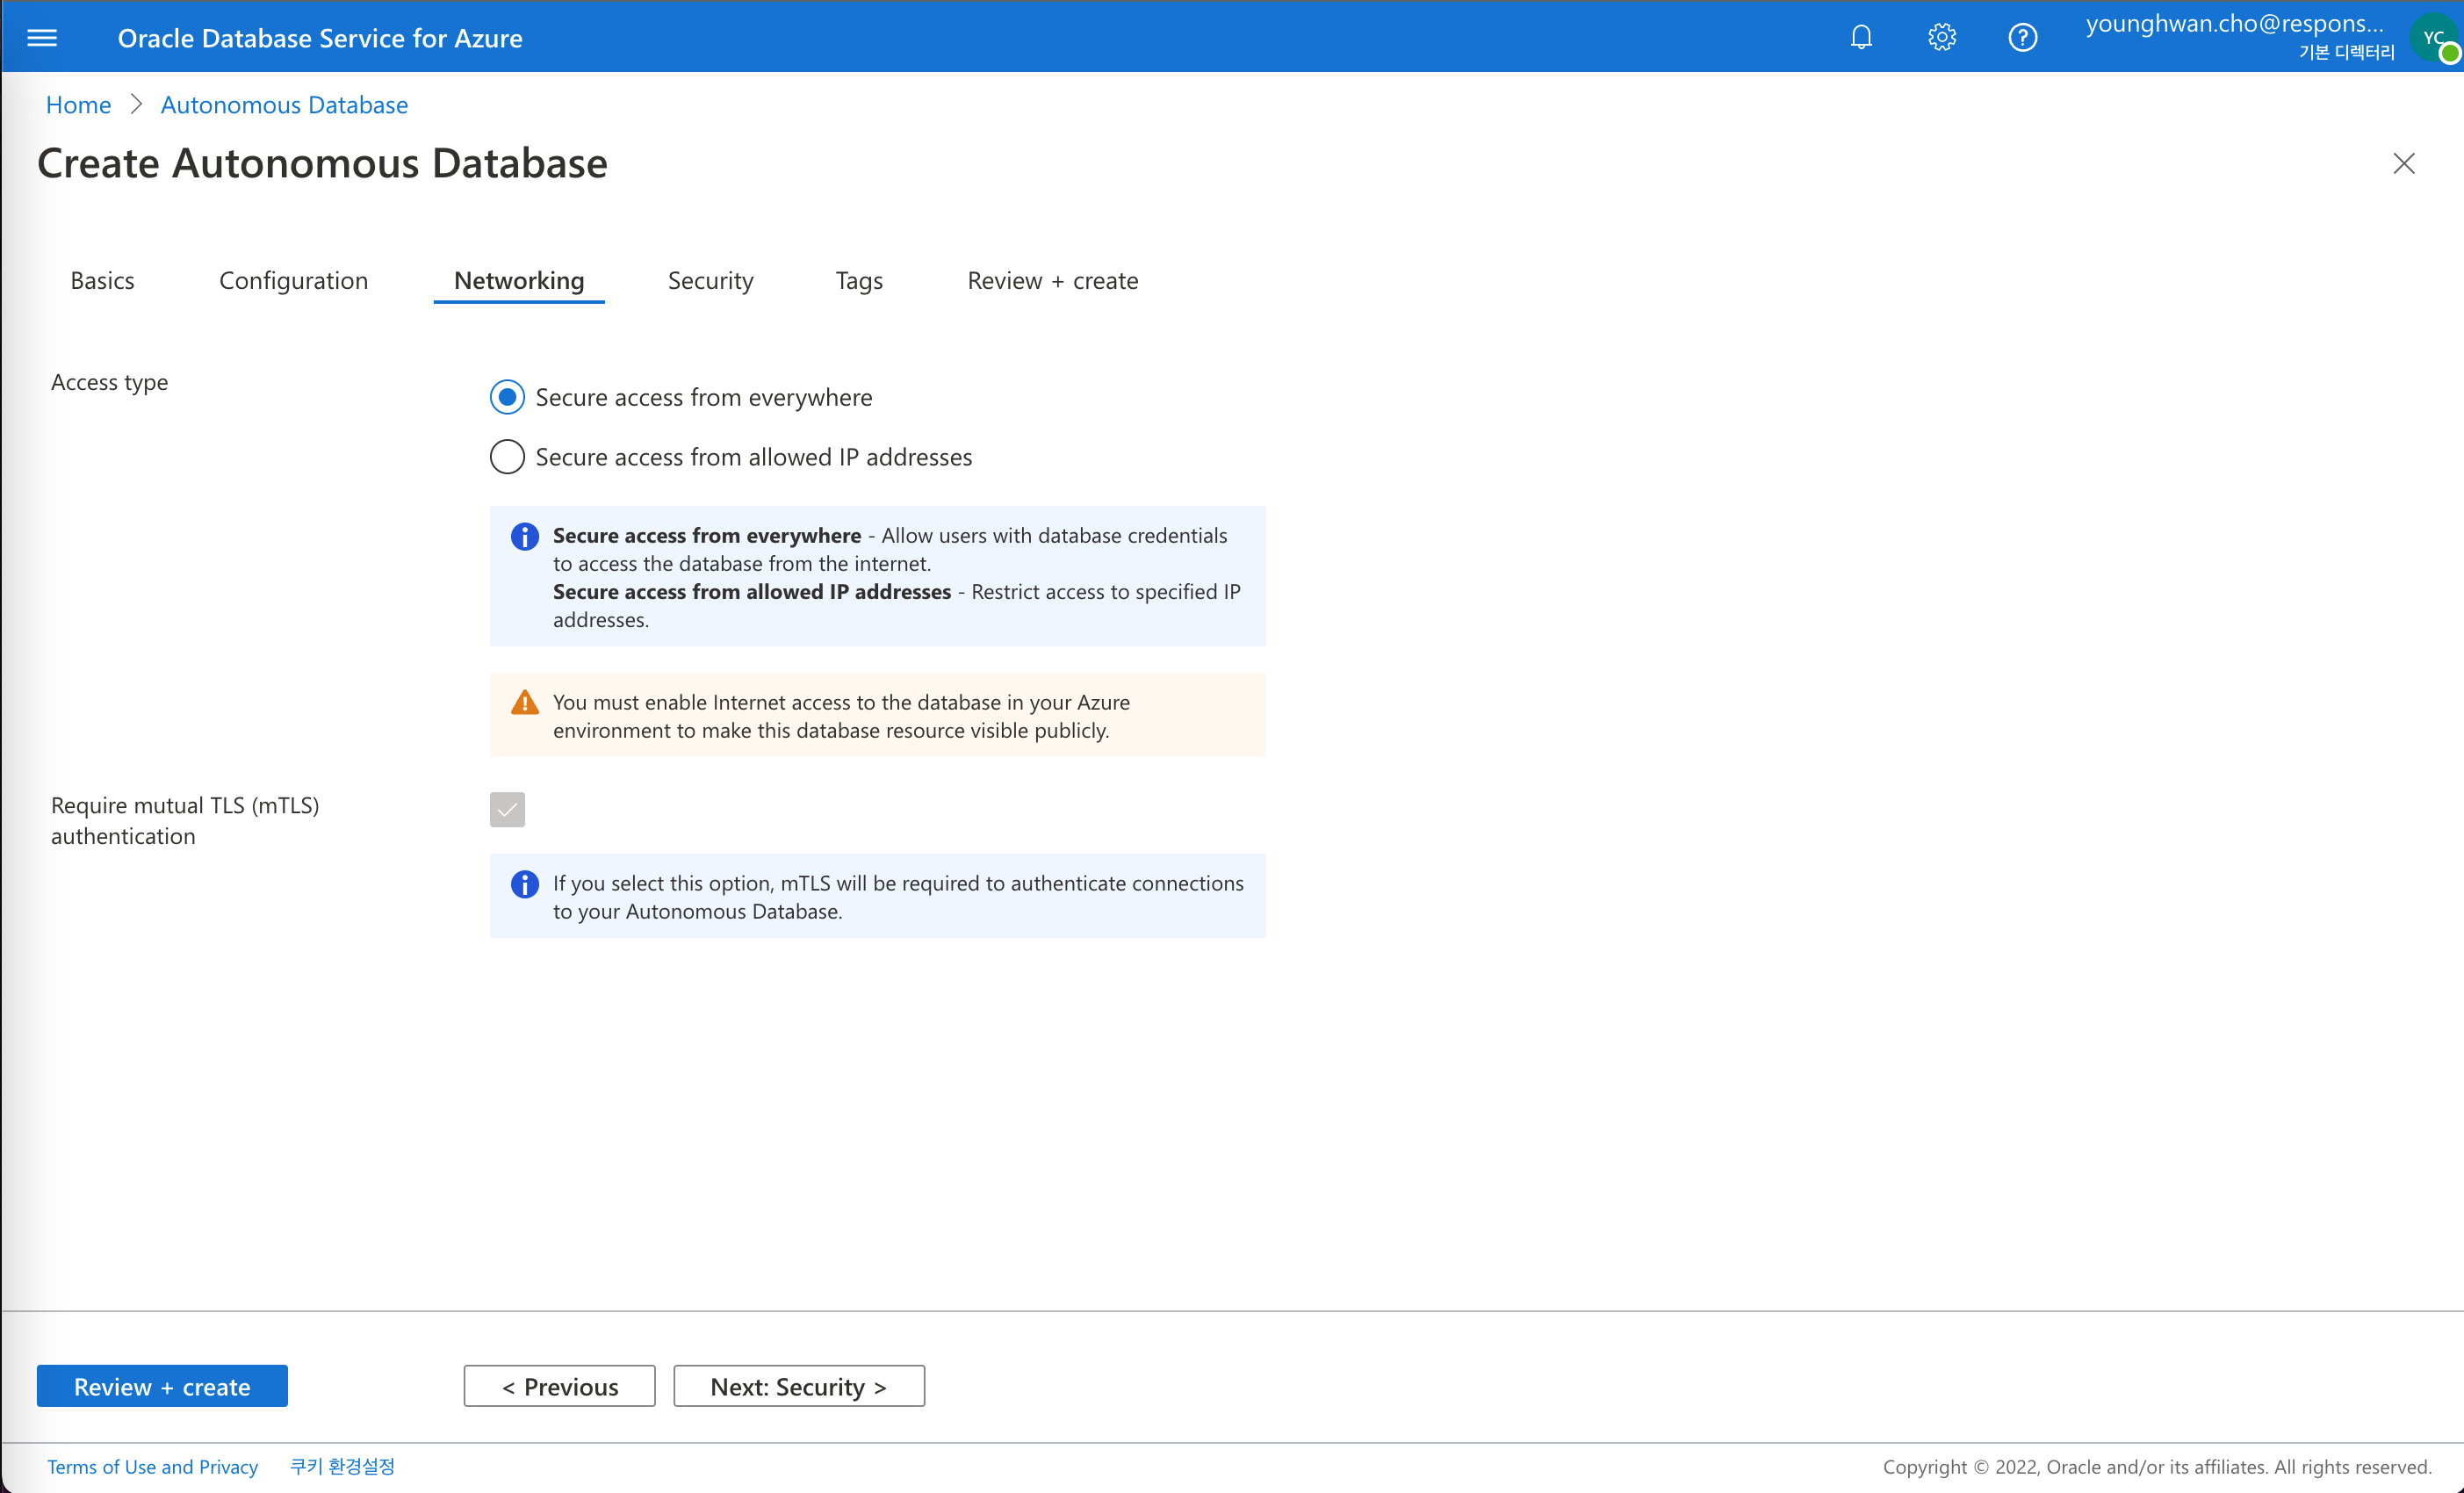Go to Home breadcrumb link
2464x1493 pixels.
coord(78,105)
